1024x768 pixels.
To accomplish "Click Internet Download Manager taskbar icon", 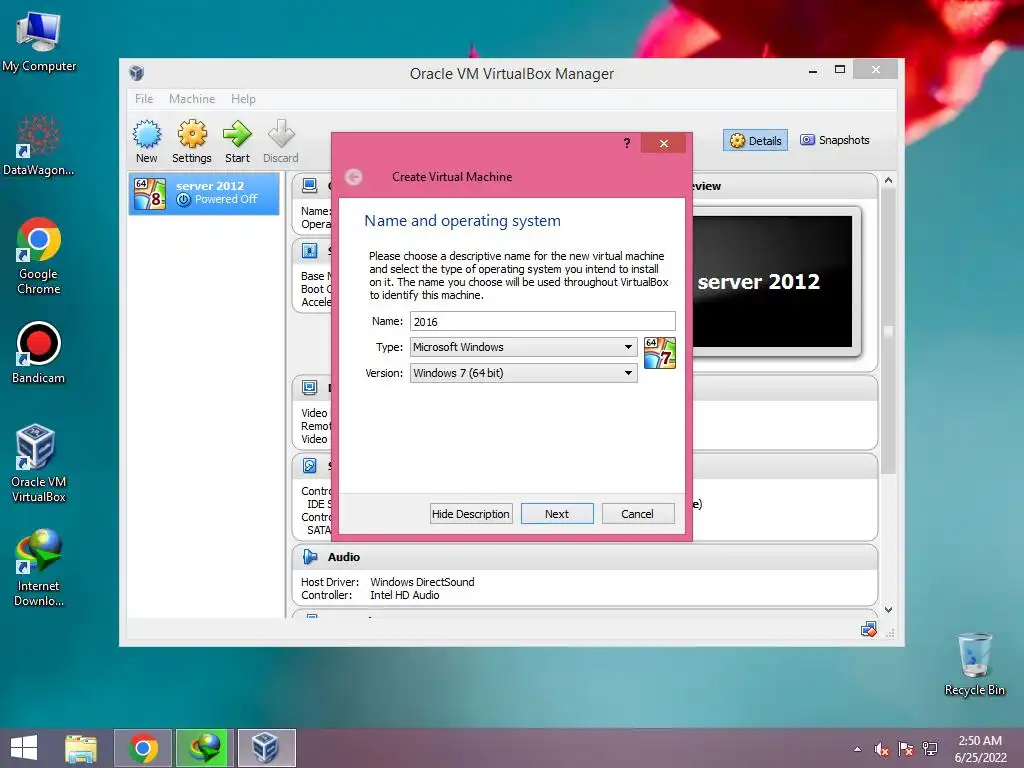I will point(204,748).
